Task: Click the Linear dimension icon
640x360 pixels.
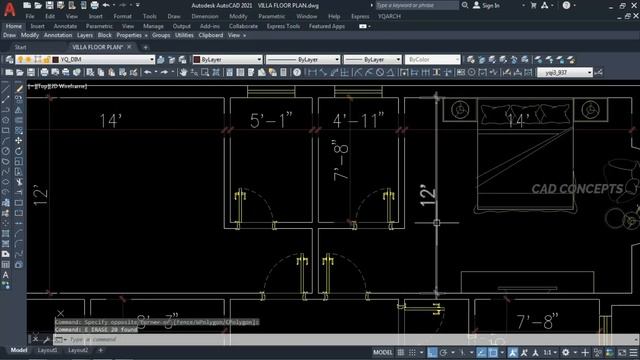Action: click(312, 73)
